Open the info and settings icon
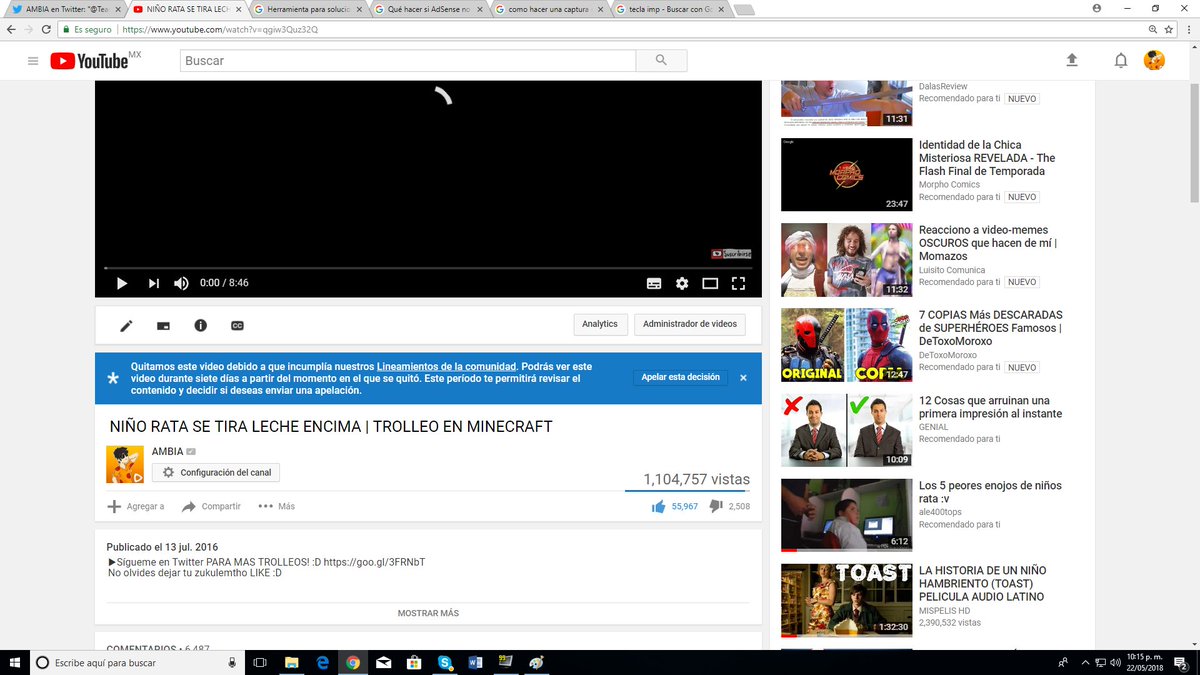Viewport: 1200px width, 675px height. [x=200, y=325]
